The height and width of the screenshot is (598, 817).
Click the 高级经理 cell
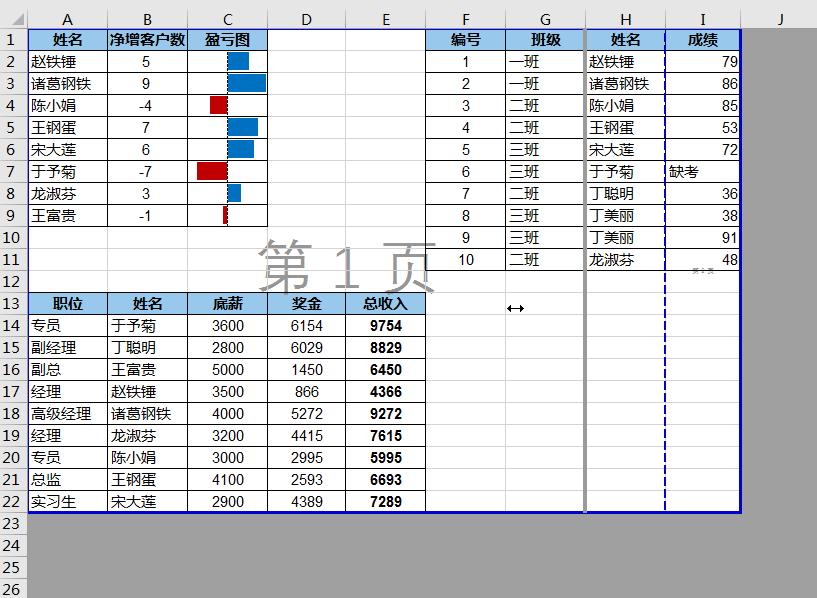point(68,414)
